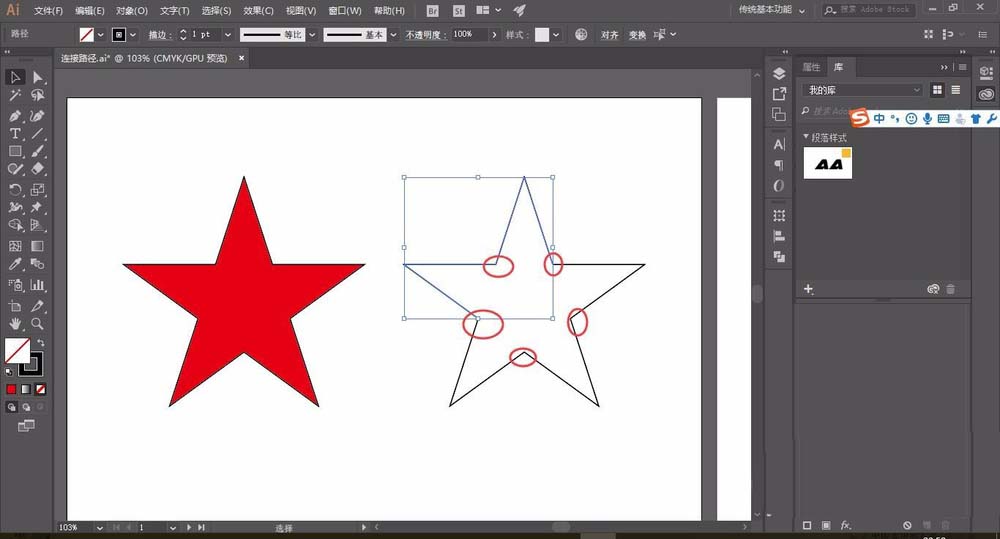Click the 变换 button
Image resolution: width=1000 pixels, height=539 pixels.
[637, 34]
